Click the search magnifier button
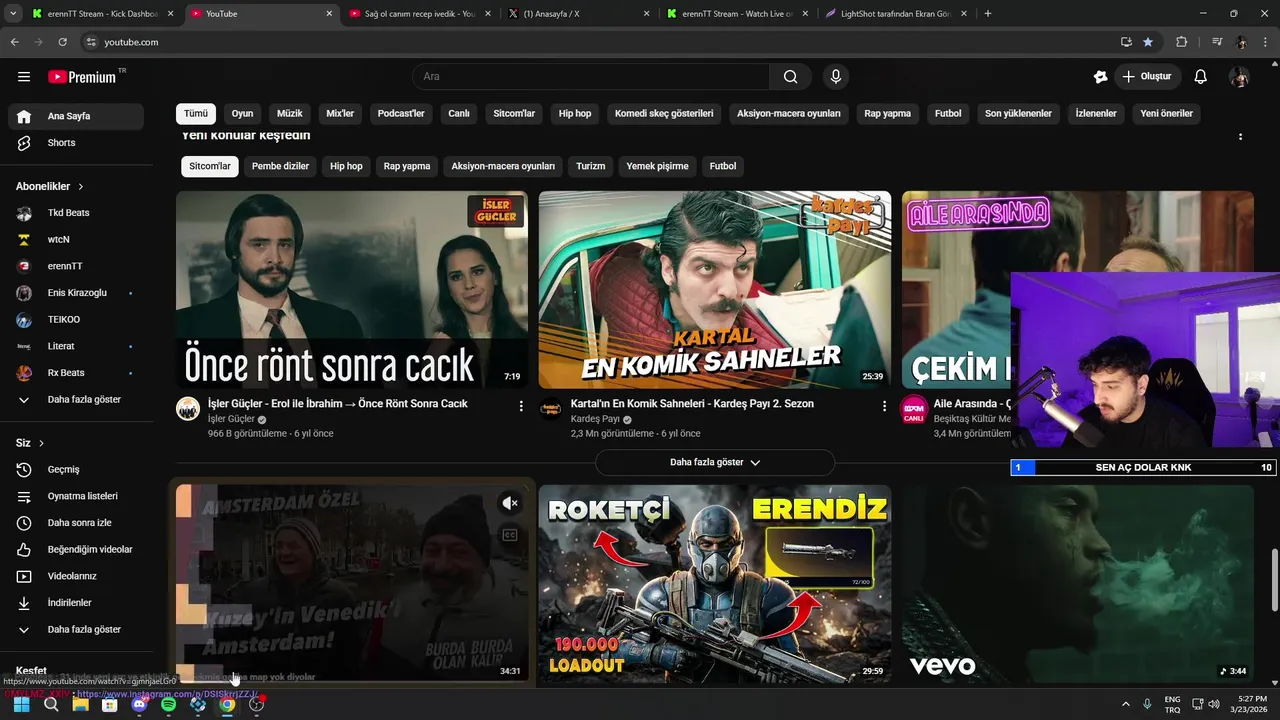The image size is (1280, 720). coord(790,76)
